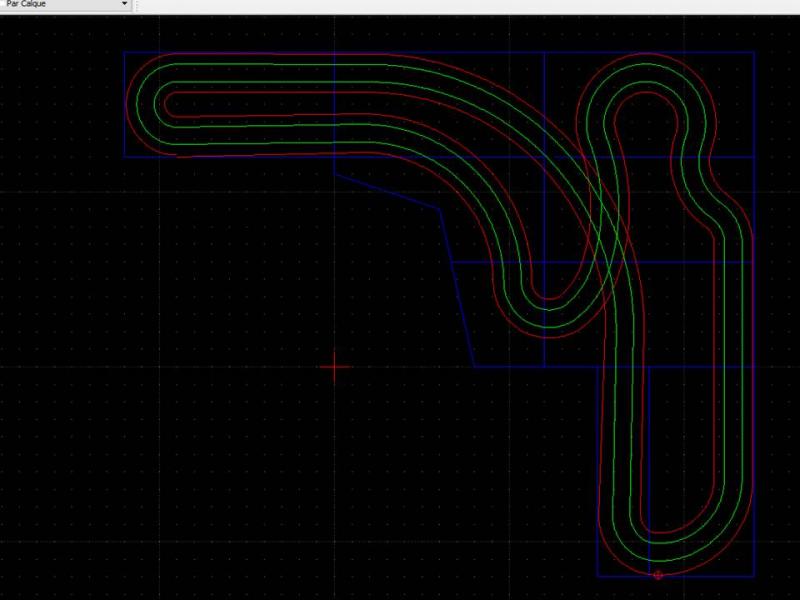Click the leftmost tip of the red outer hairpin

127,104
